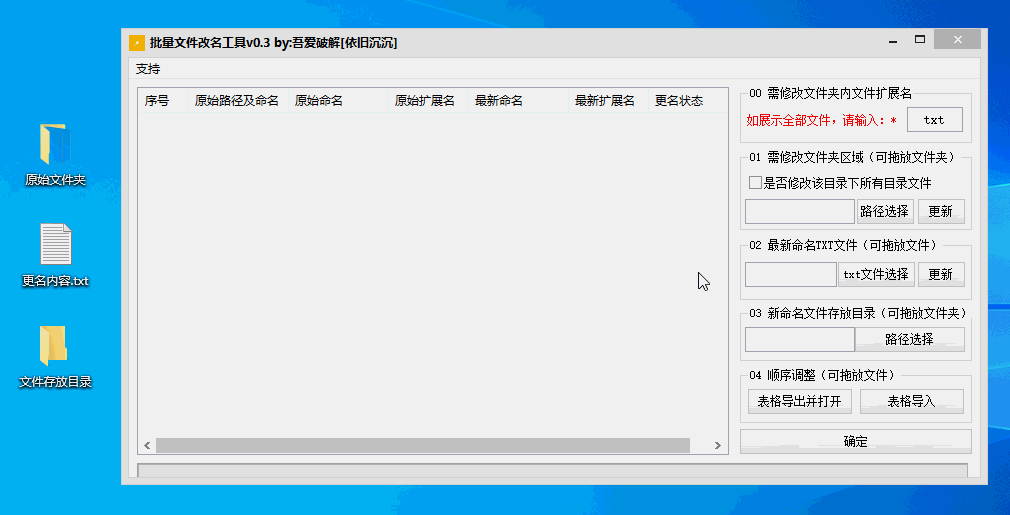Open the 支持 menu
The image size is (1010, 515).
[148, 69]
